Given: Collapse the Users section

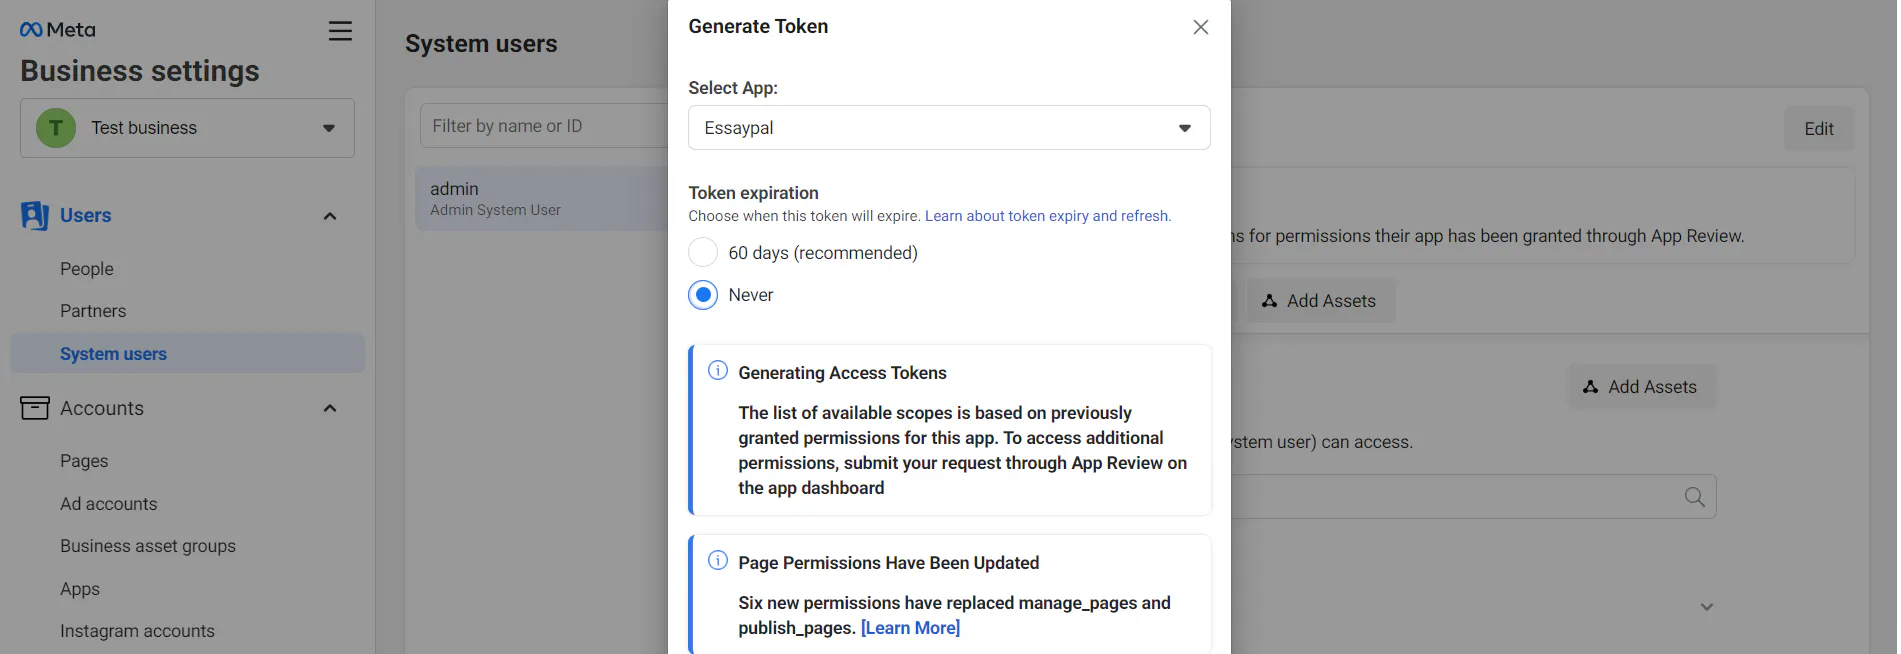Looking at the screenshot, I should pos(330,216).
